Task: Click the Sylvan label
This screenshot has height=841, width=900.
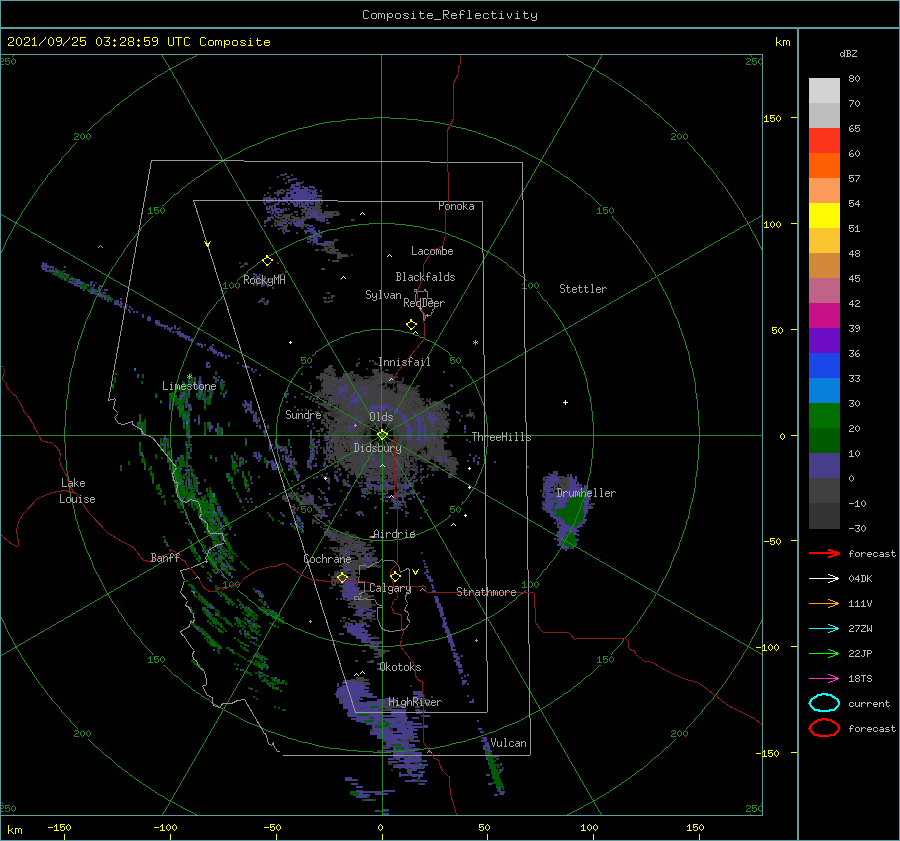Action: pos(383,295)
